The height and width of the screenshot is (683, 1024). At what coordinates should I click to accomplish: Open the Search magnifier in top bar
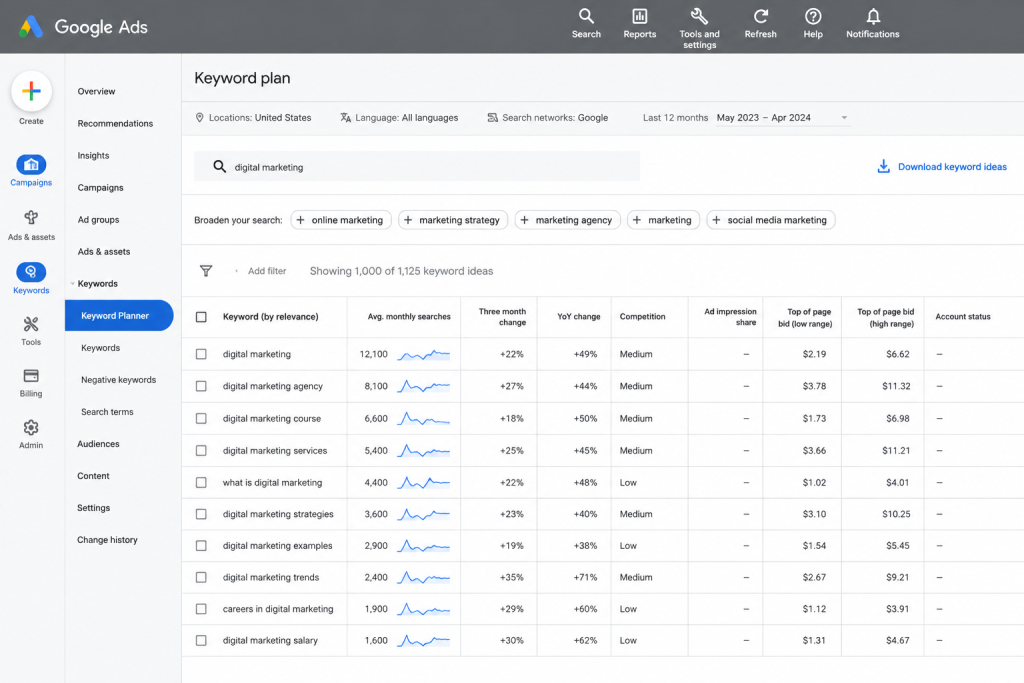tap(586, 16)
